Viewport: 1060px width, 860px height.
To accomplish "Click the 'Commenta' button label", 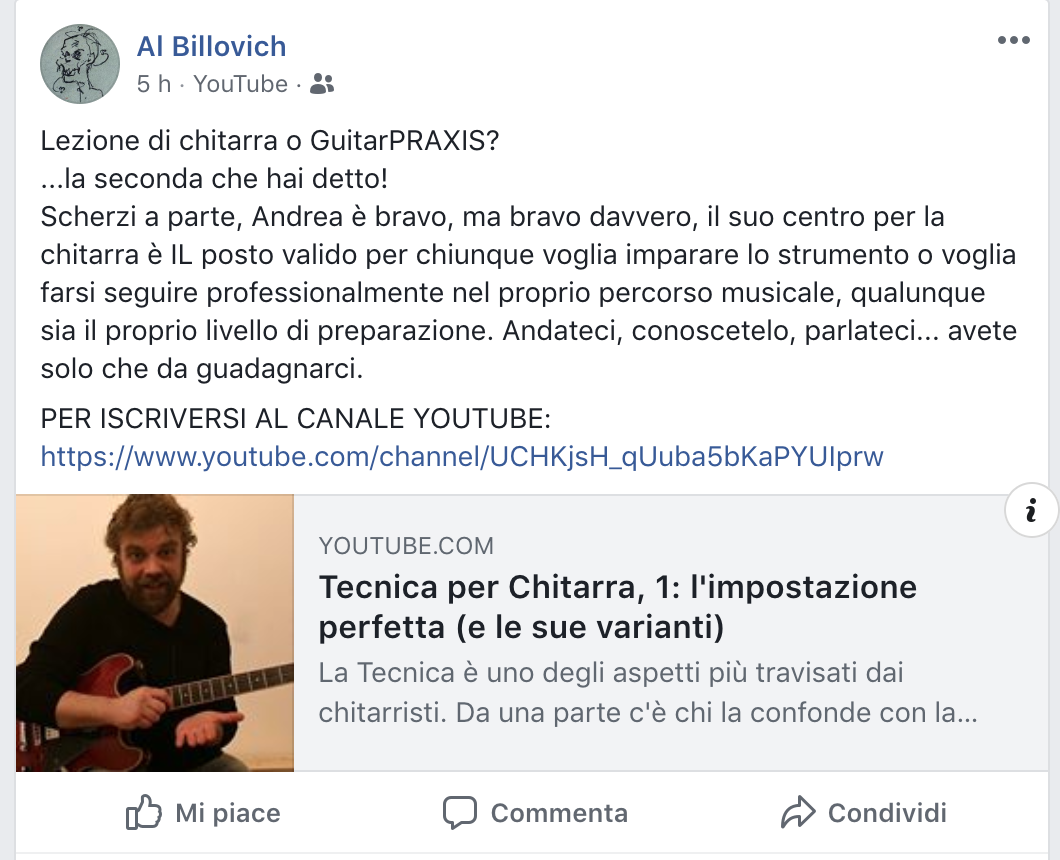I will 559,813.
